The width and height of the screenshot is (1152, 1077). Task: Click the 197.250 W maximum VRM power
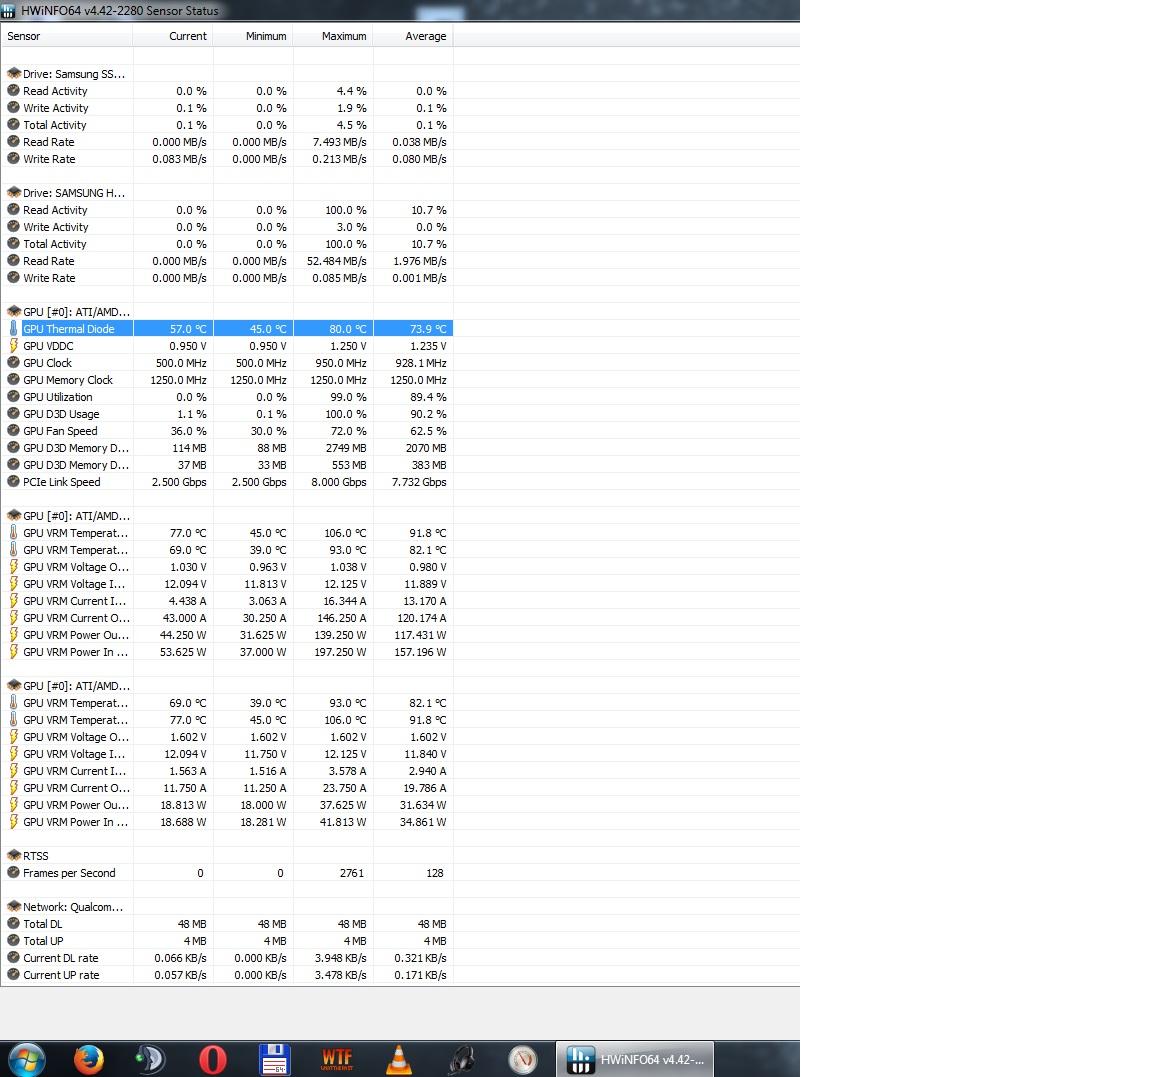[340, 652]
